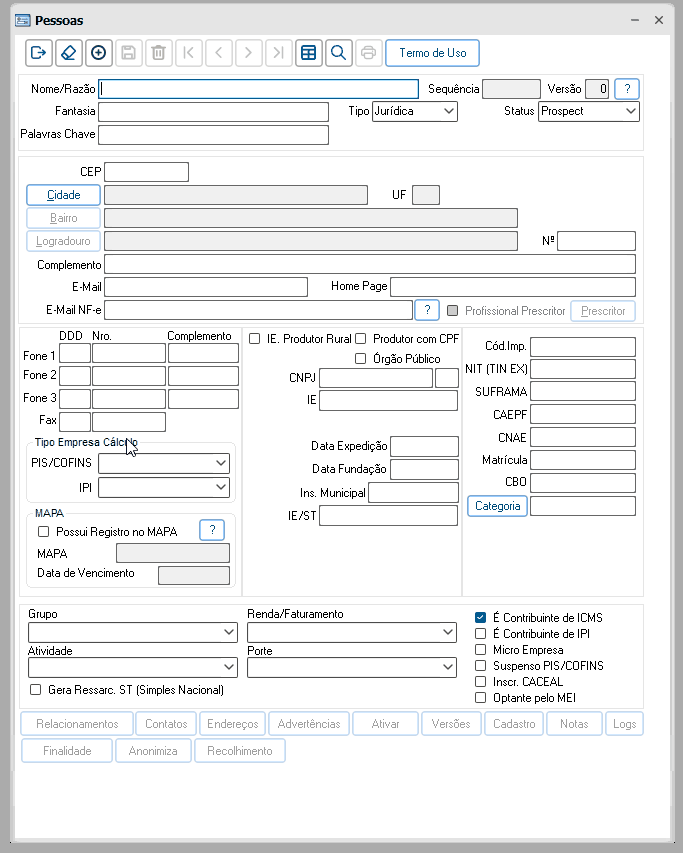Expand the Grupo dropdown
Image resolution: width=683 pixels, height=853 pixels.
[x=133, y=632]
